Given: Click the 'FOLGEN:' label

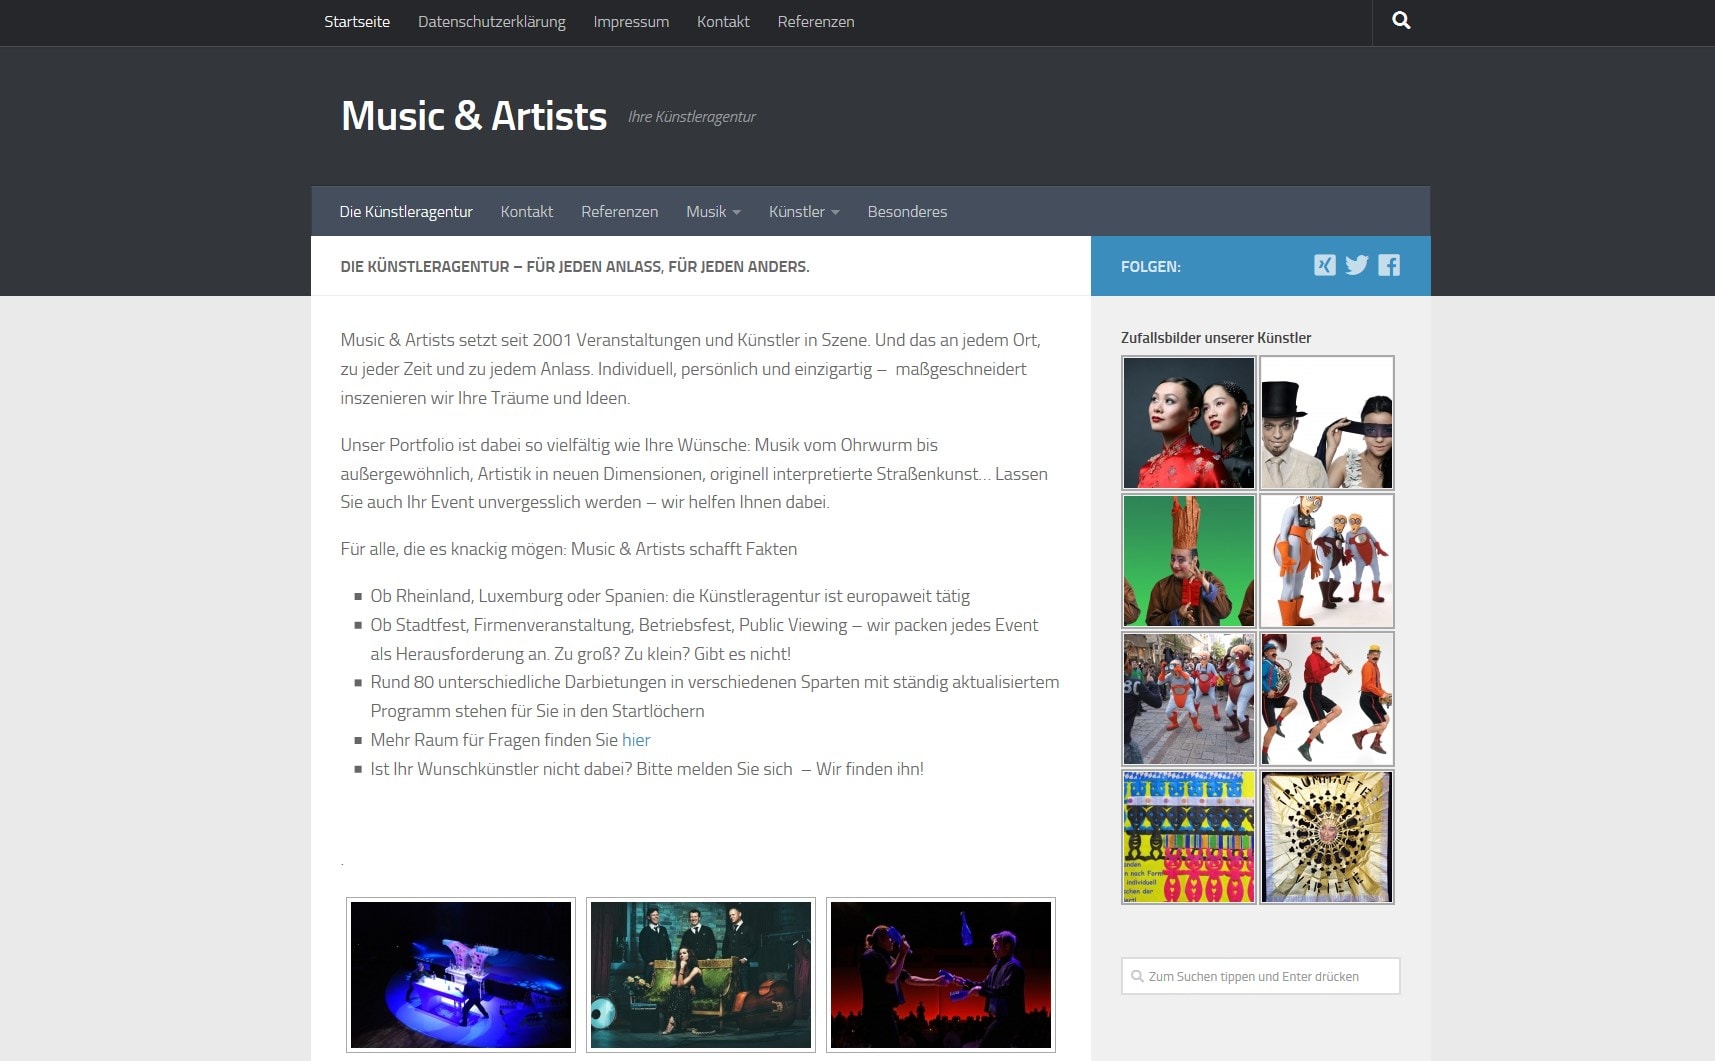Looking at the screenshot, I should [x=1150, y=267].
